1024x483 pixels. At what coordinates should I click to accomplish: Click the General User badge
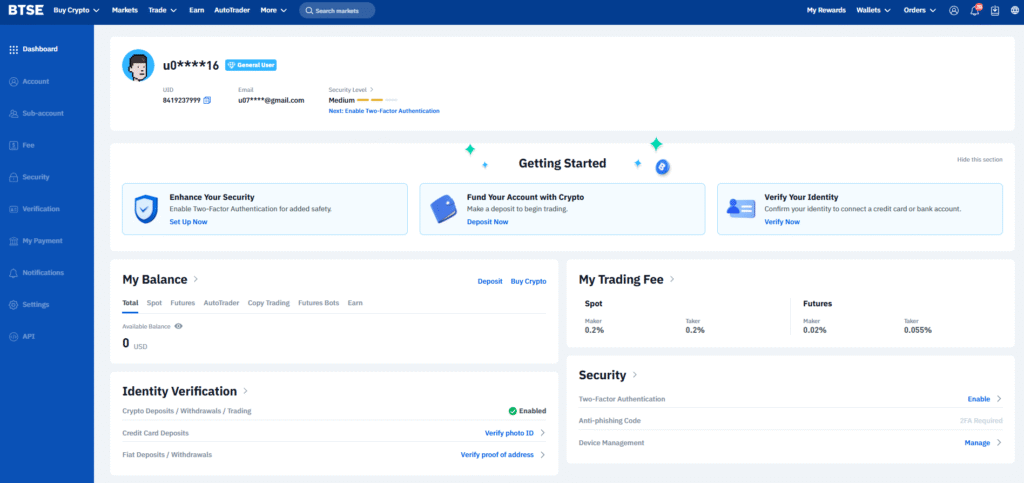coord(251,65)
